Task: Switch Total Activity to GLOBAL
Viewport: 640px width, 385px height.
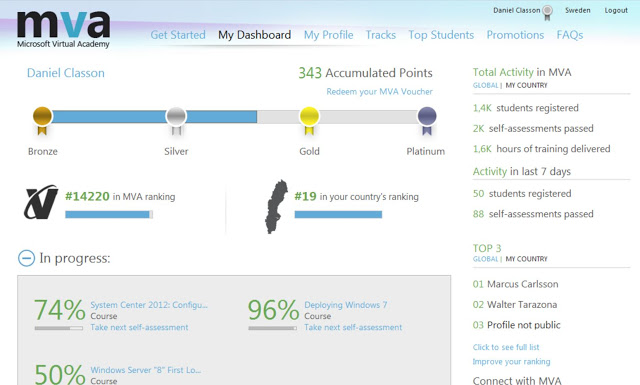Action: pos(485,85)
